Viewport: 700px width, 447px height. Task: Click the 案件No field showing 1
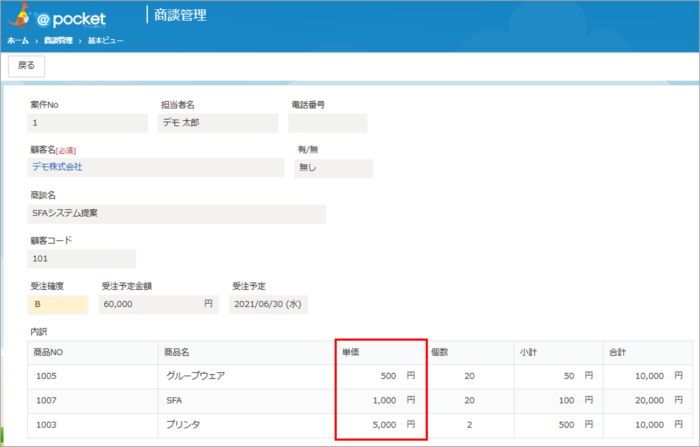(x=88, y=123)
